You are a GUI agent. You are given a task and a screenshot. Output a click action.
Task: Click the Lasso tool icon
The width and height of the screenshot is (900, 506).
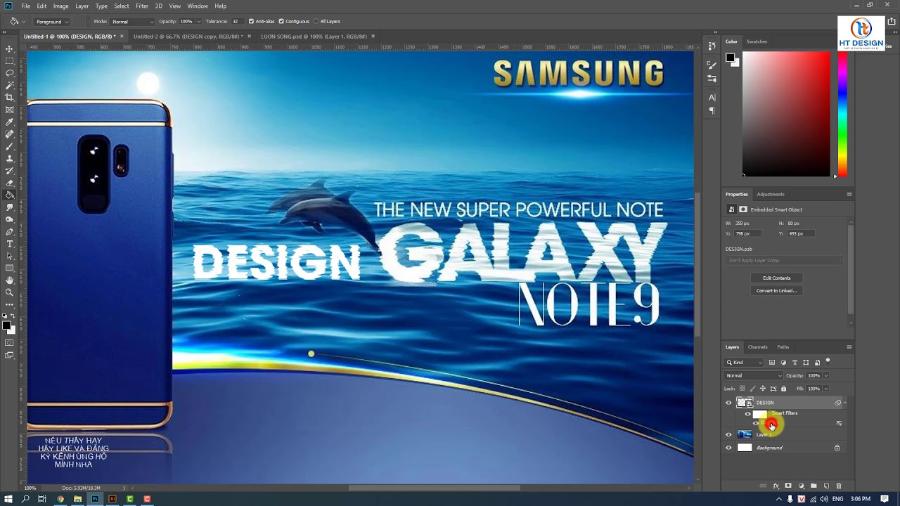pyautogui.click(x=10, y=73)
